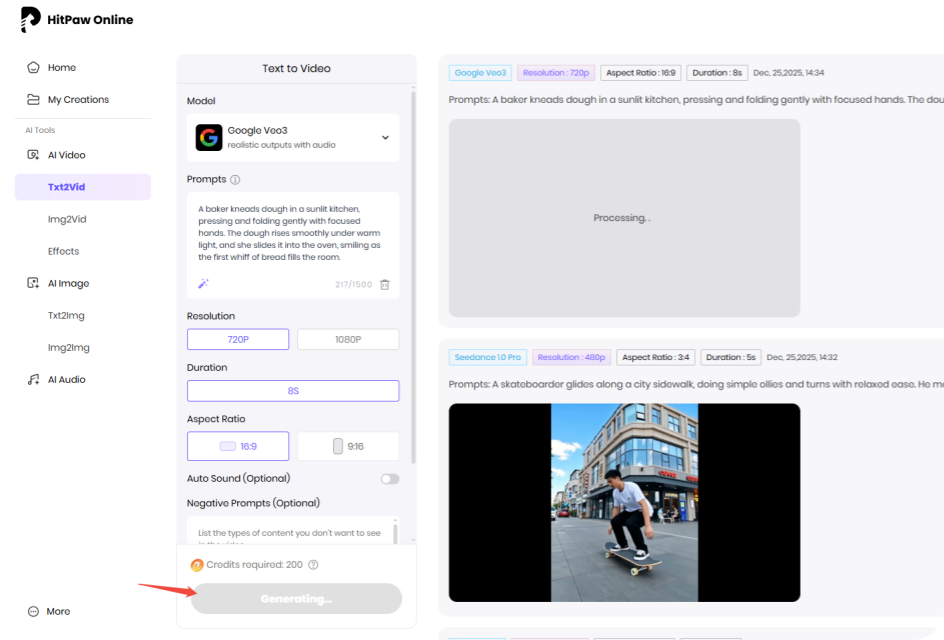Screen dimensions: 944x640
Task: Open the Prompts info tooltip icon
Action: (x=233, y=179)
